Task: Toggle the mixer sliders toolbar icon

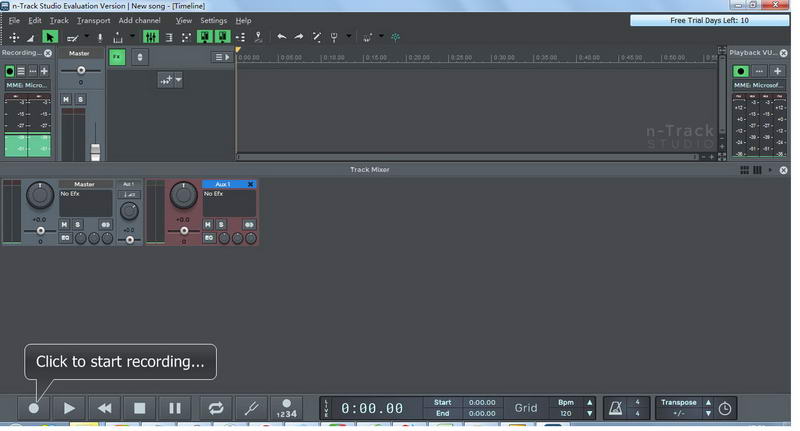Action: pos(151,37)
